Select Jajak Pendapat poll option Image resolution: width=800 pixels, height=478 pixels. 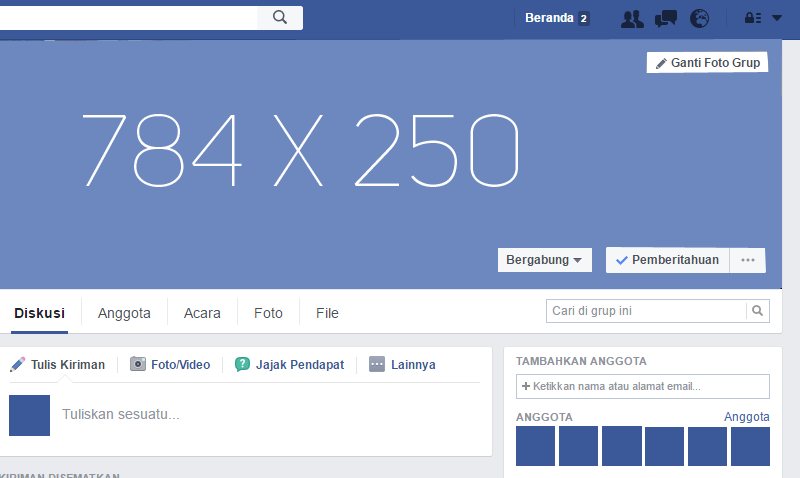click(289, 364)
